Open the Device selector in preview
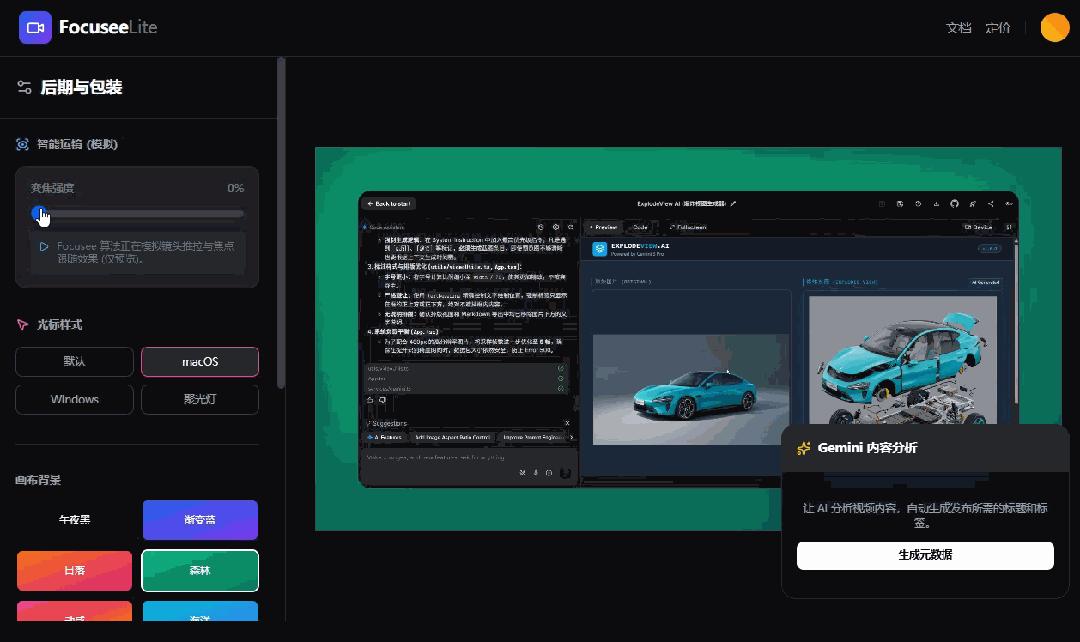The height and width of the screenshot is (642, 1080). pos(978,227)
